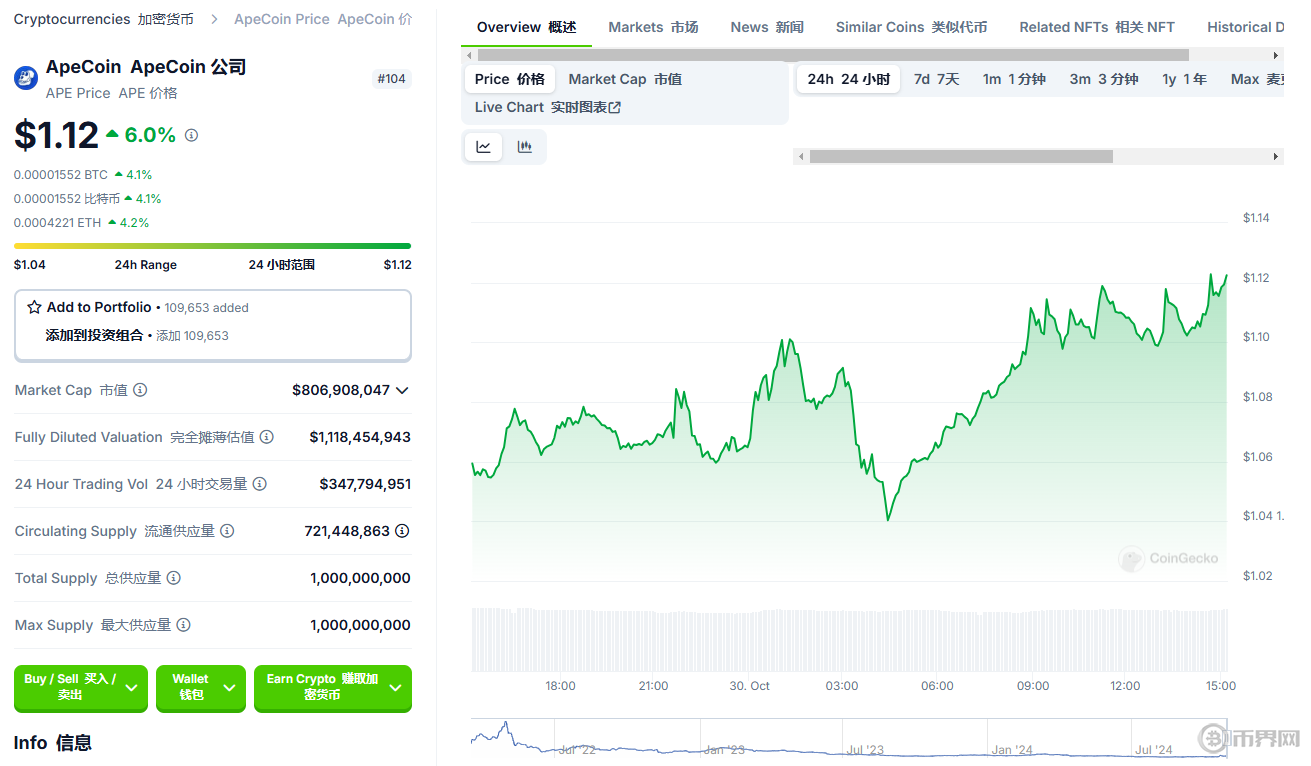Select Market Cap chart mode
The width and height of the screenshot is (1311, 766).
(625, 79)
